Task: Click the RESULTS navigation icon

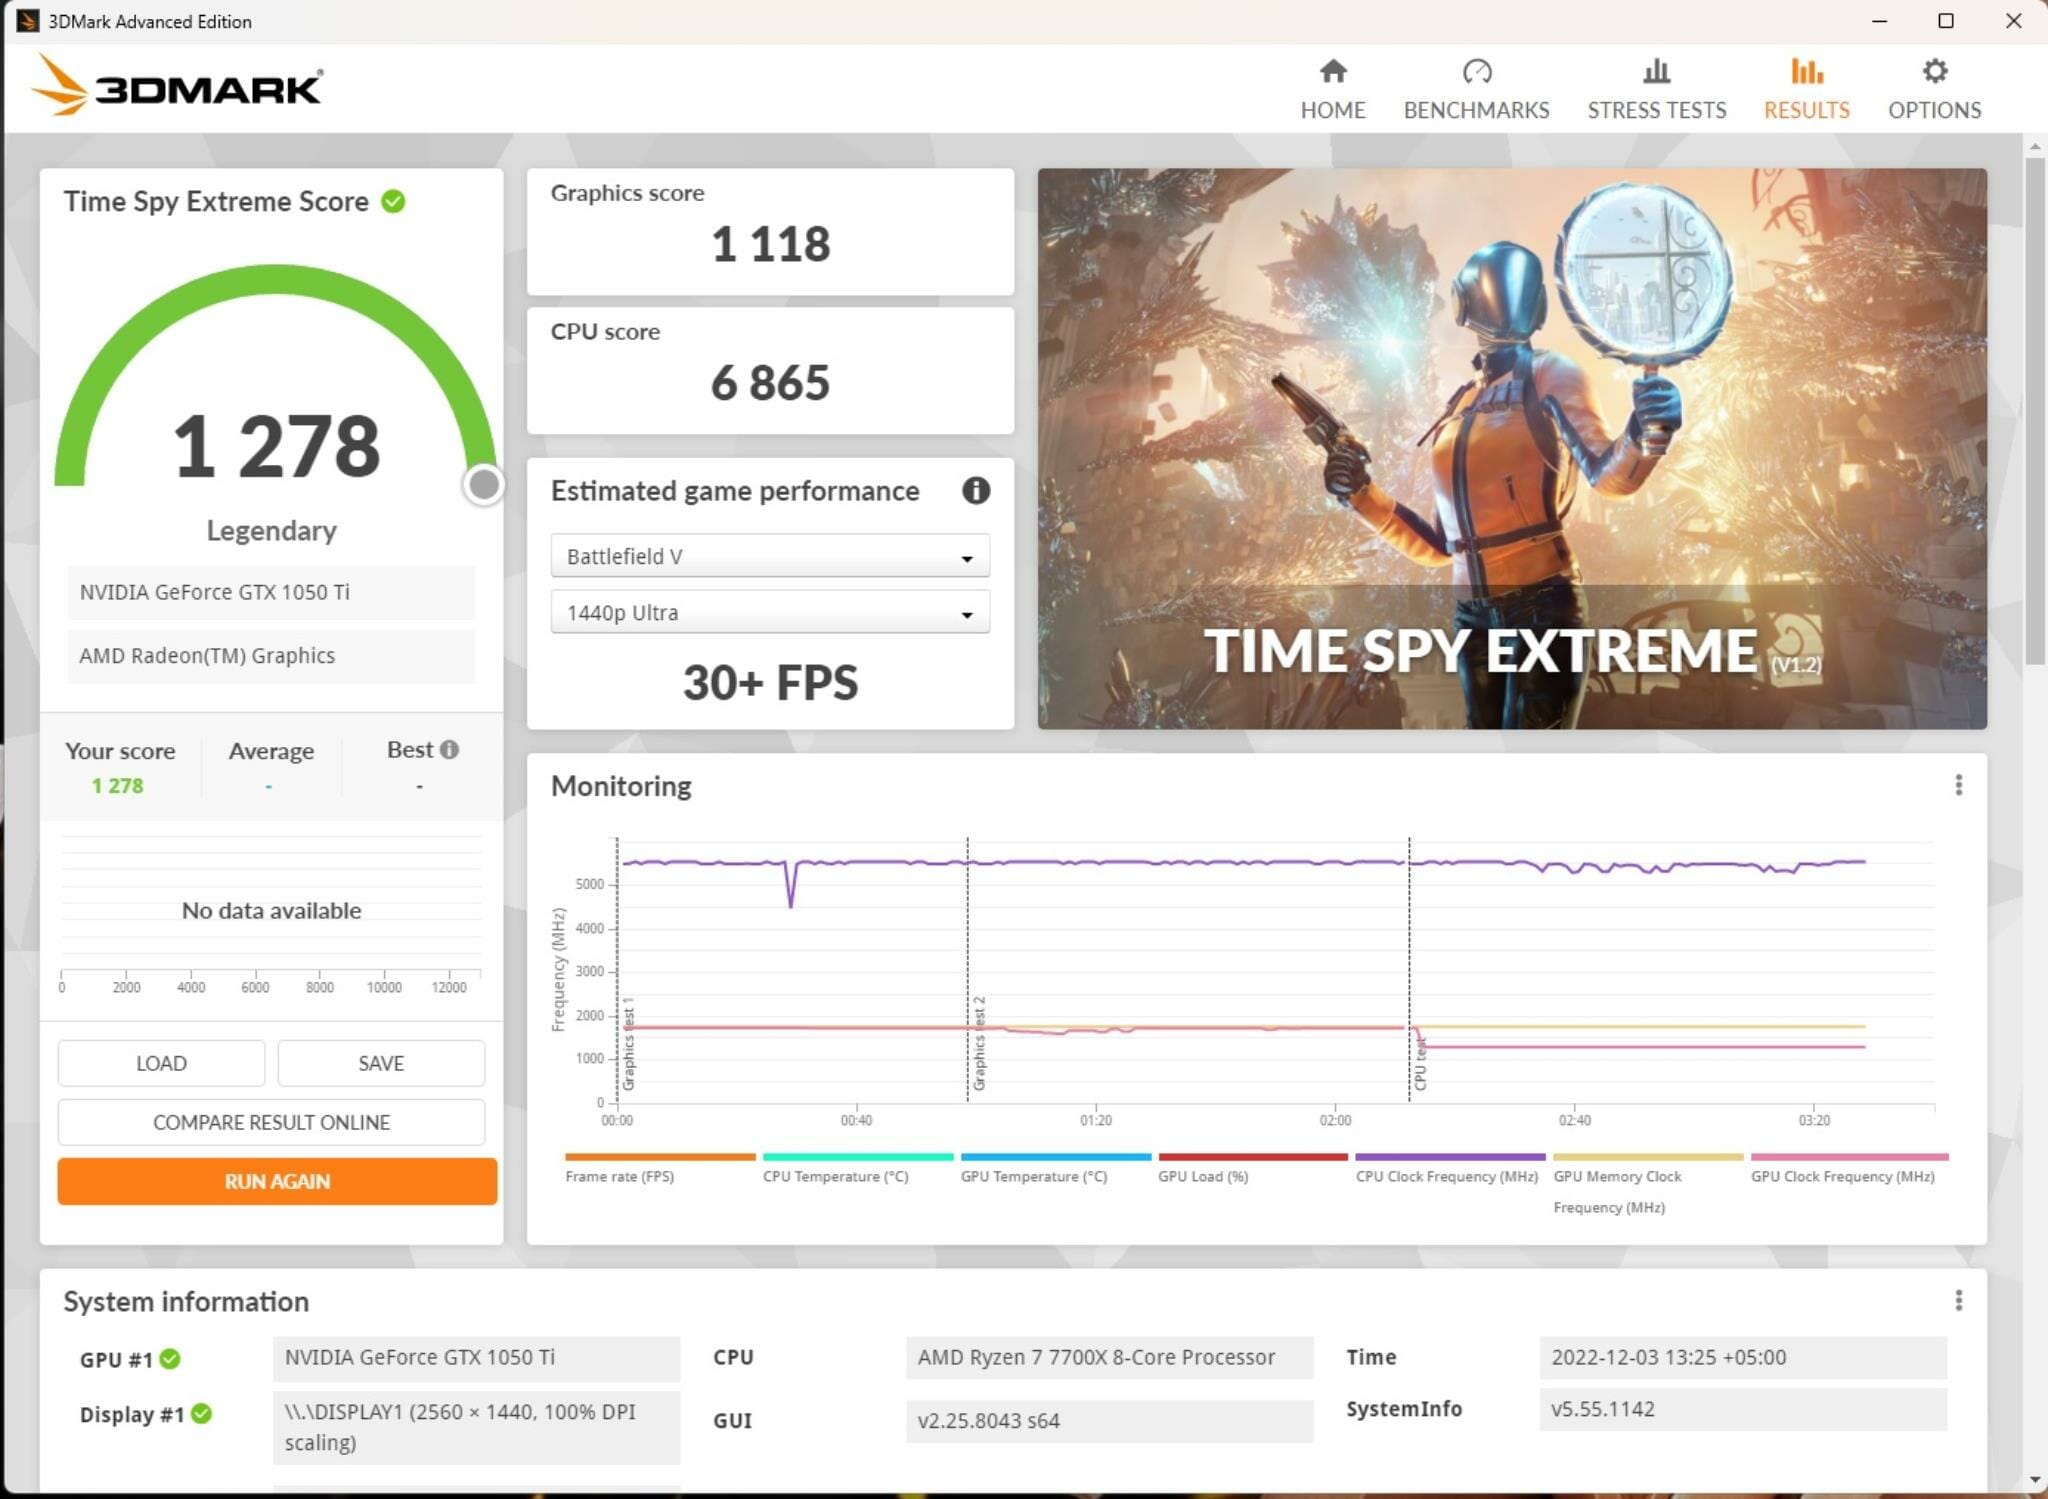Action: coord(1806,73)
